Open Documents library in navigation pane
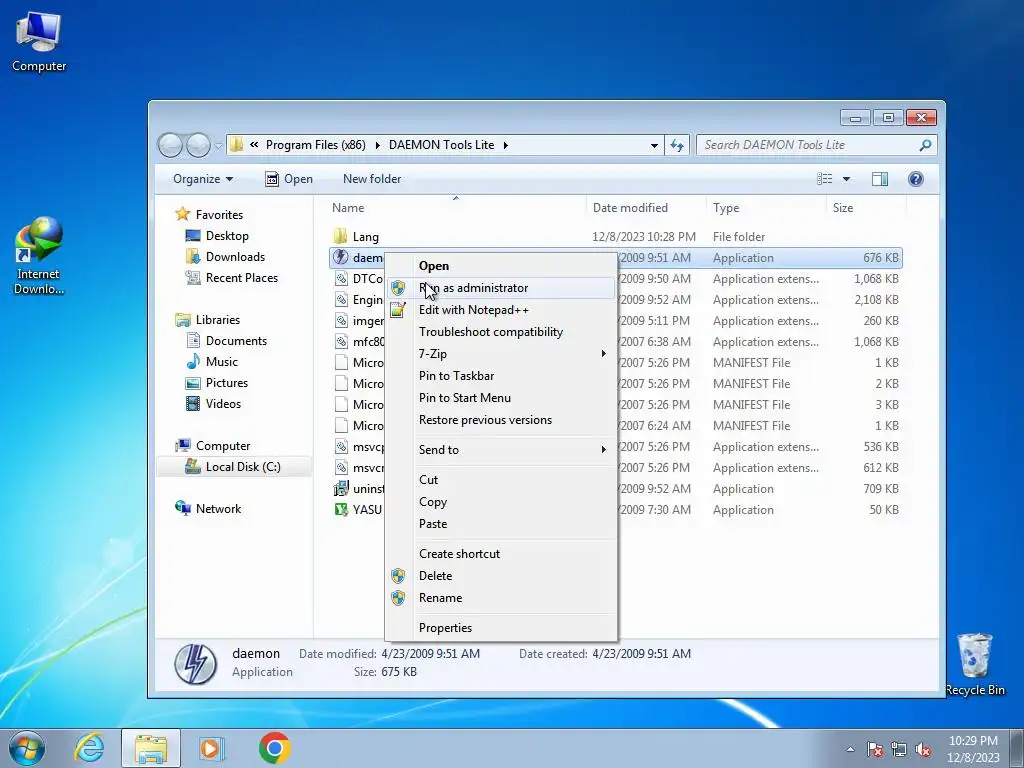Image resolution: width=1024 pixels, height=768 pixels. [227, 341]
